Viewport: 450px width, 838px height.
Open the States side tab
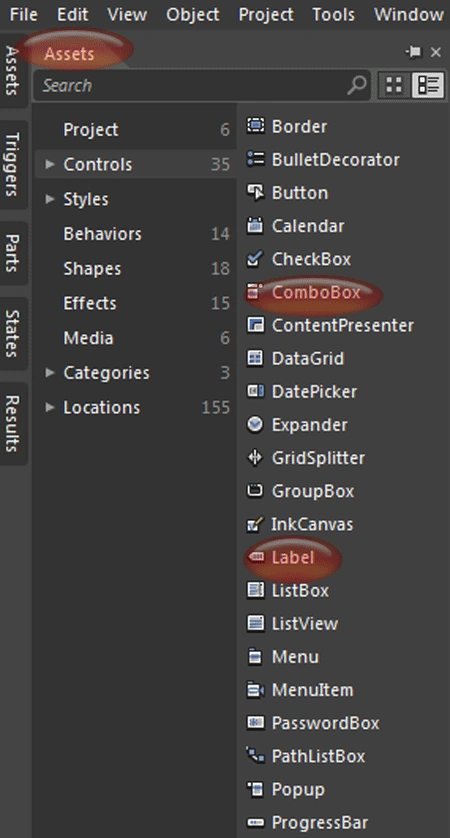coord(12,334)
